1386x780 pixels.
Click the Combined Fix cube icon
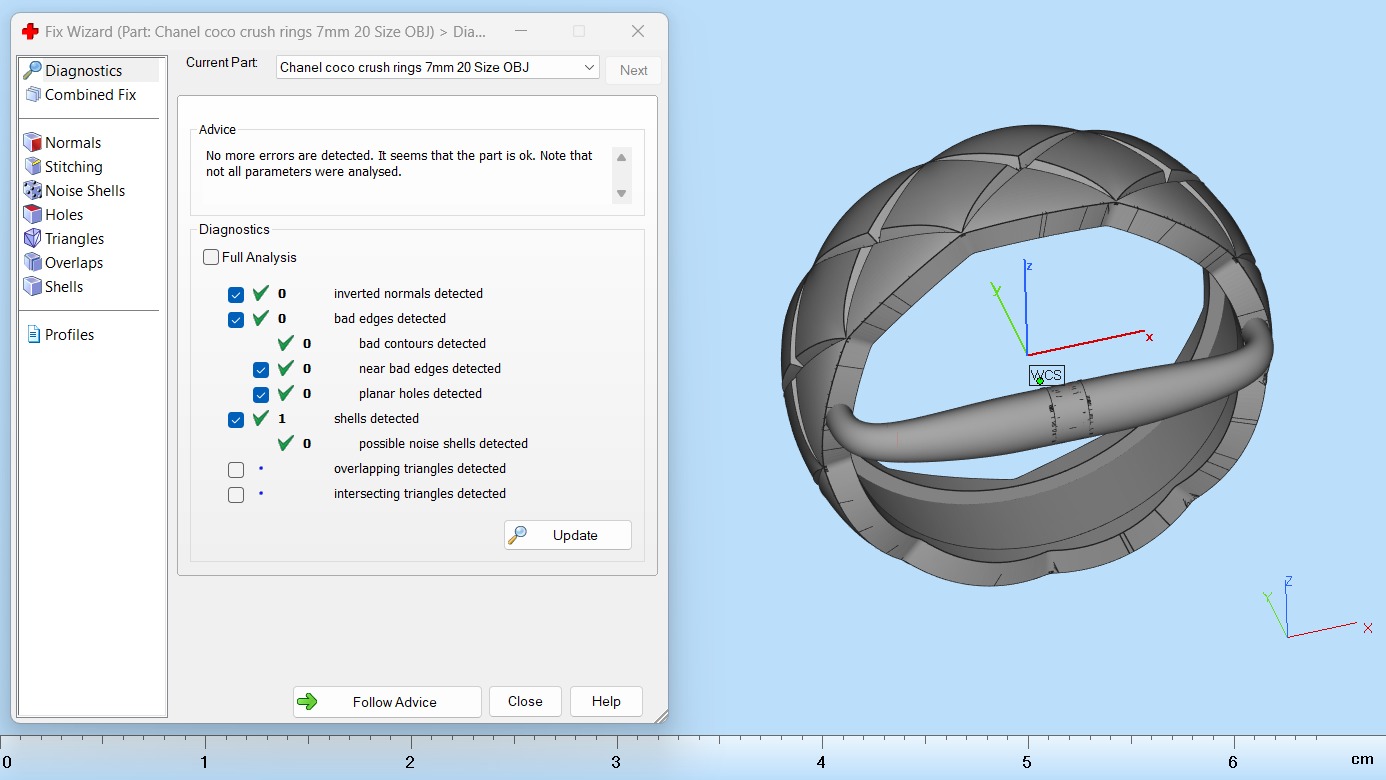tap(32, 95)
